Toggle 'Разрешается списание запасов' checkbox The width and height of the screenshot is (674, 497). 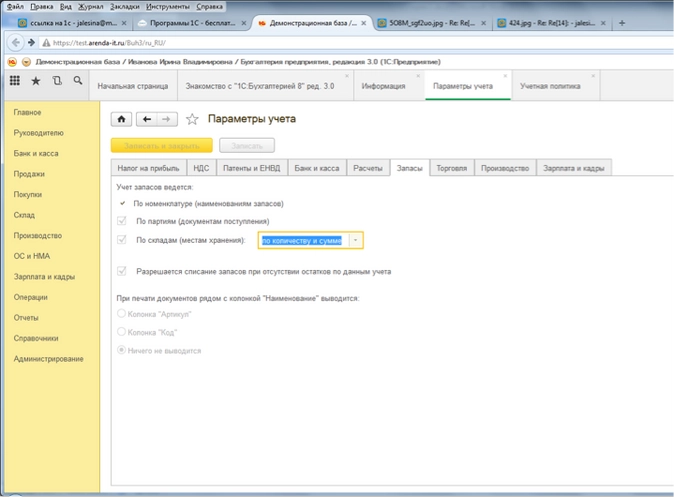tap(122, 271)
